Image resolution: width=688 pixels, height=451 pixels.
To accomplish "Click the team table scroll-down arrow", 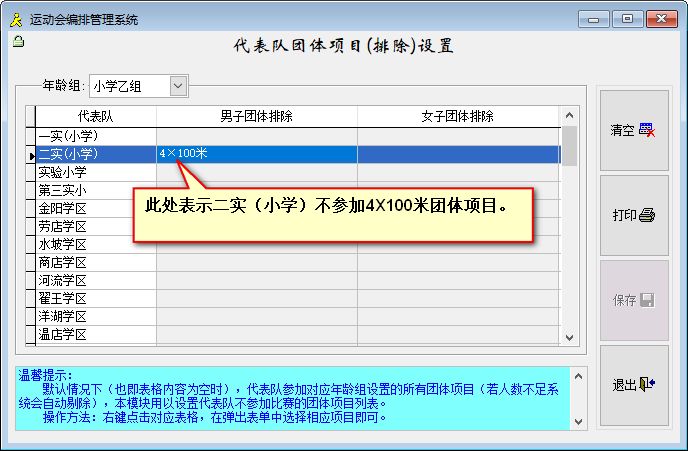I will tap(570, 337).
